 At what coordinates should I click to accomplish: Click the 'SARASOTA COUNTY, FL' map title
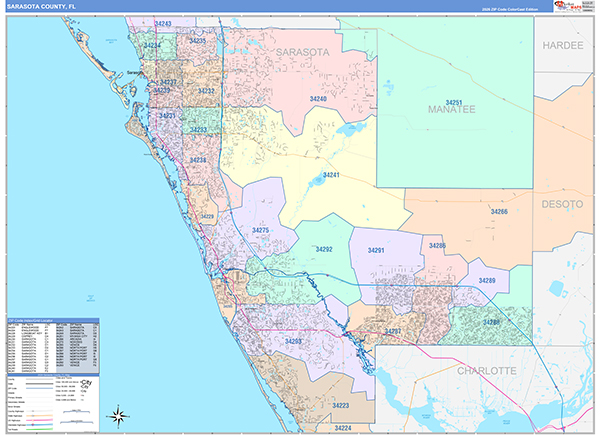point(42,7)
